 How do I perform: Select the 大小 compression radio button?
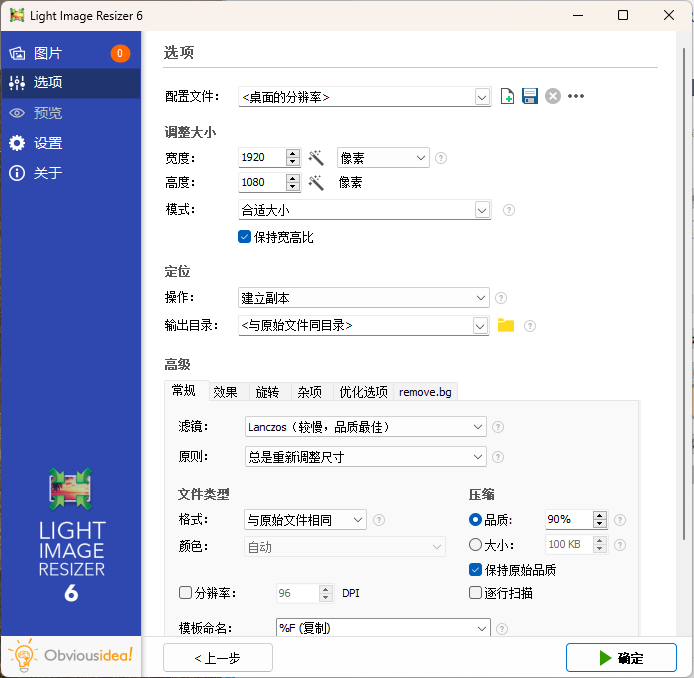pyautogui.click(x=475, y=545)
